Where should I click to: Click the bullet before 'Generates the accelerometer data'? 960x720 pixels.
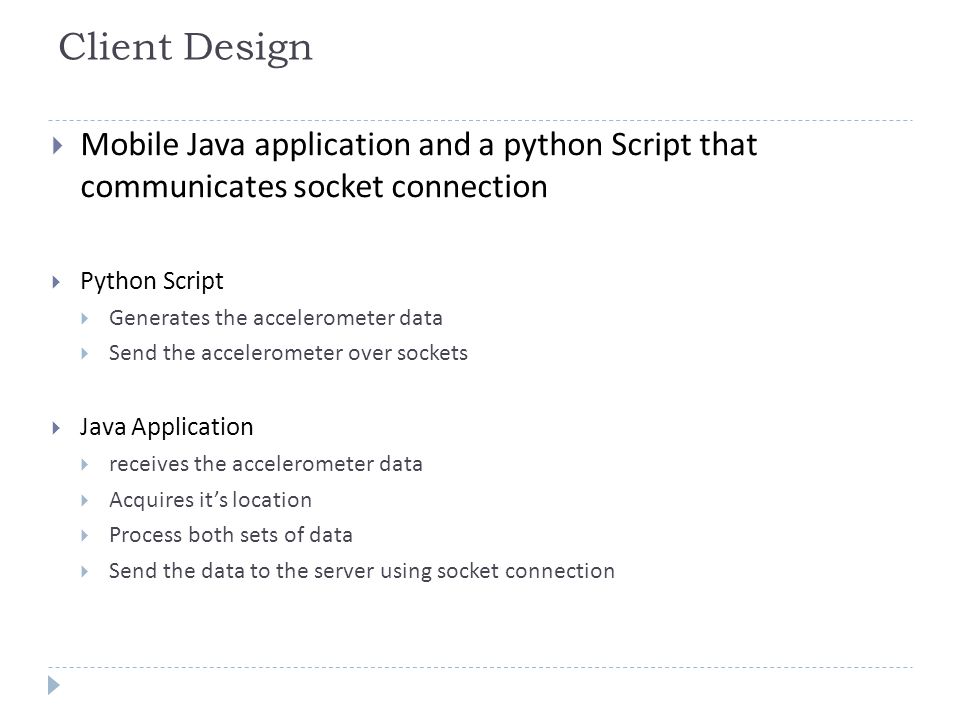84,318
